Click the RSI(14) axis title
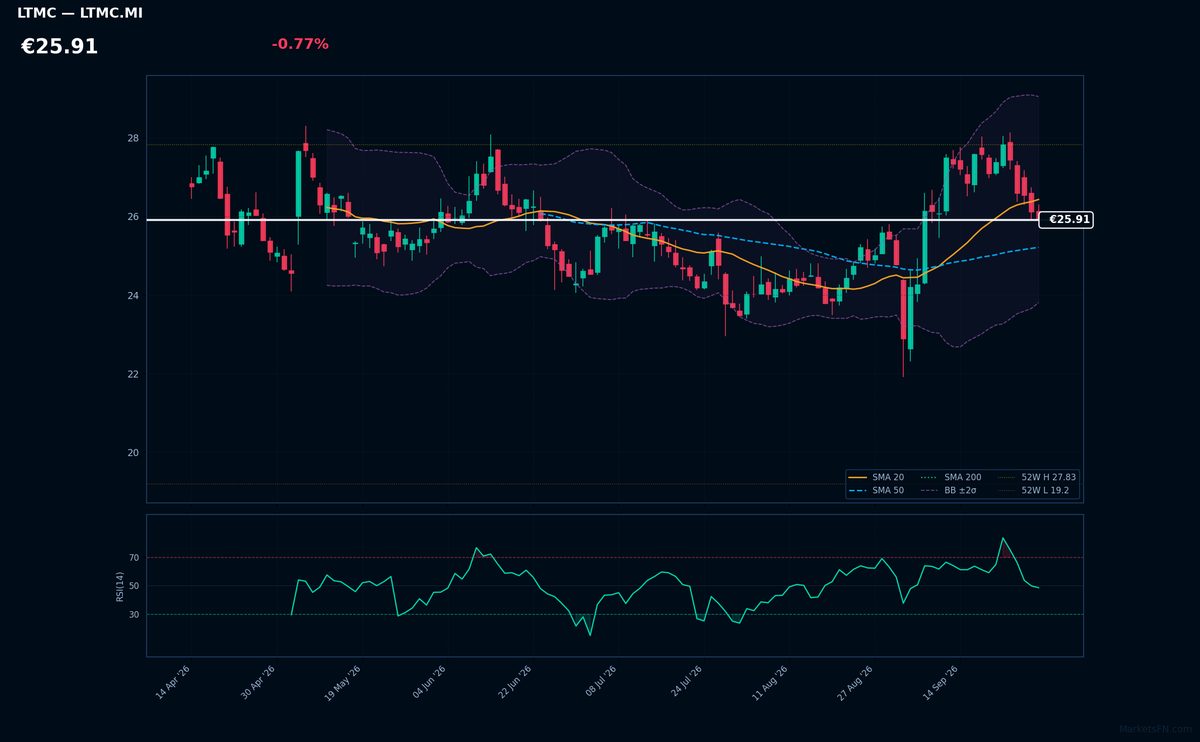 pos(120,586)
